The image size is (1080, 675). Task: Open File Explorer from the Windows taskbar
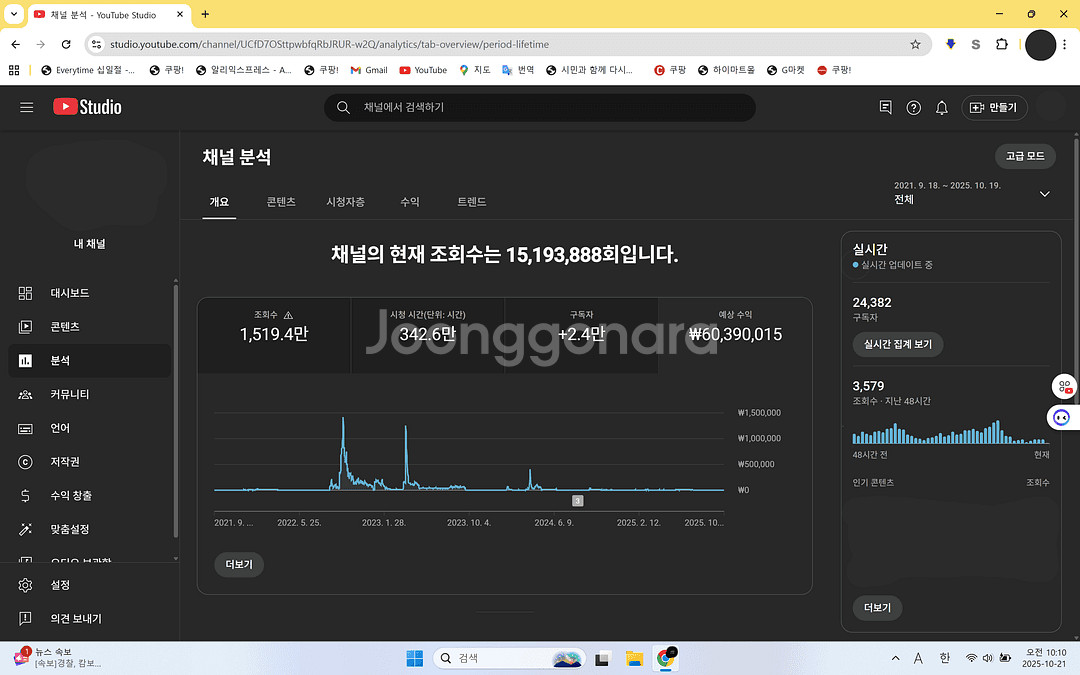coord(633,658)
